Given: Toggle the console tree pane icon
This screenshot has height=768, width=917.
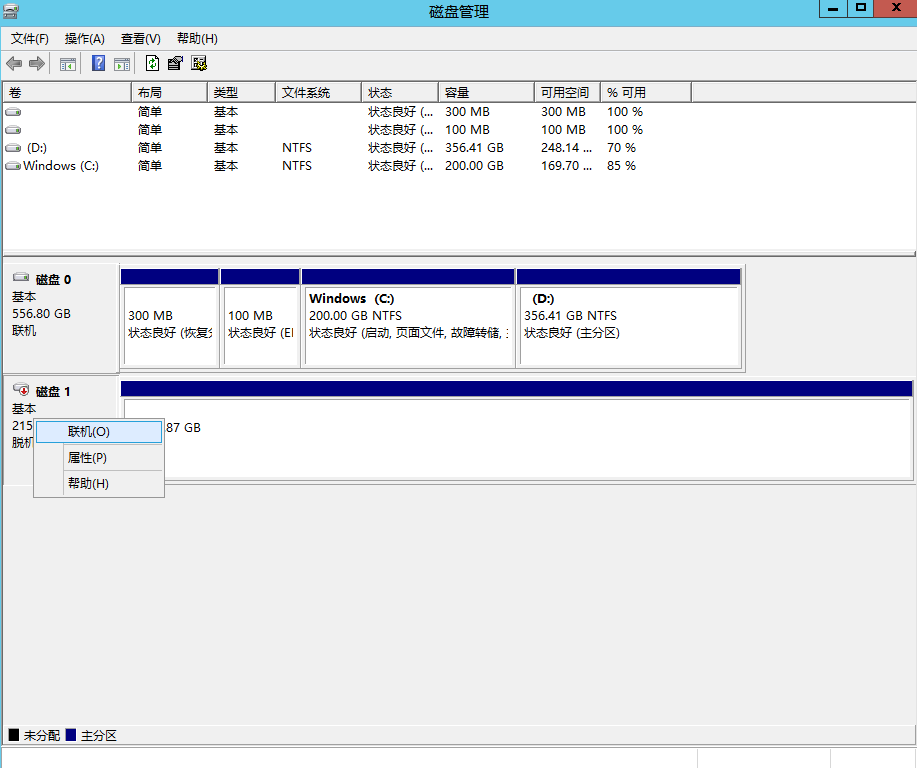Looking at the screenshot, I should pyautogui.click(x=68, y=64).
